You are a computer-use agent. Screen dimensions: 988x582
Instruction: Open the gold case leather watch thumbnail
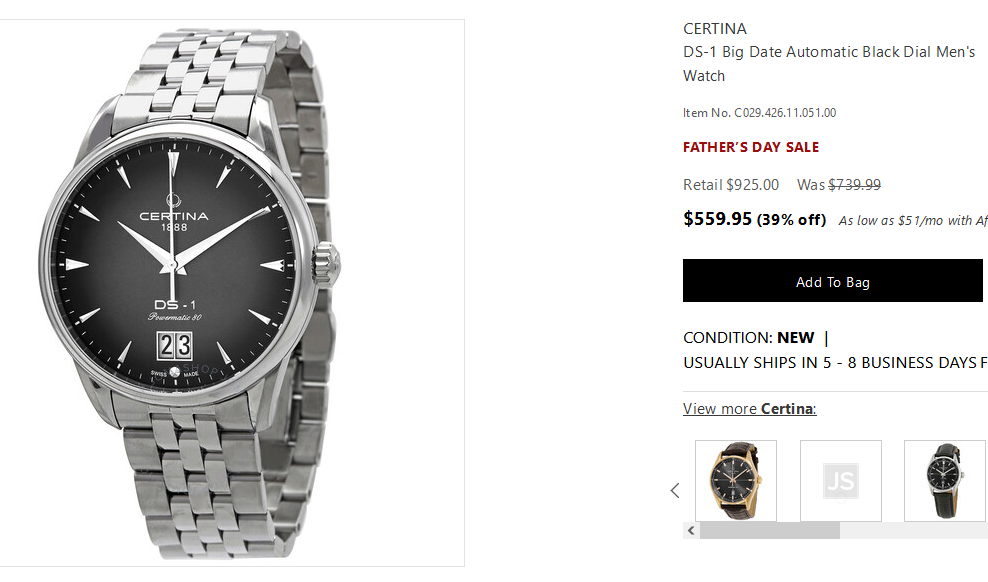click(736, 481)
